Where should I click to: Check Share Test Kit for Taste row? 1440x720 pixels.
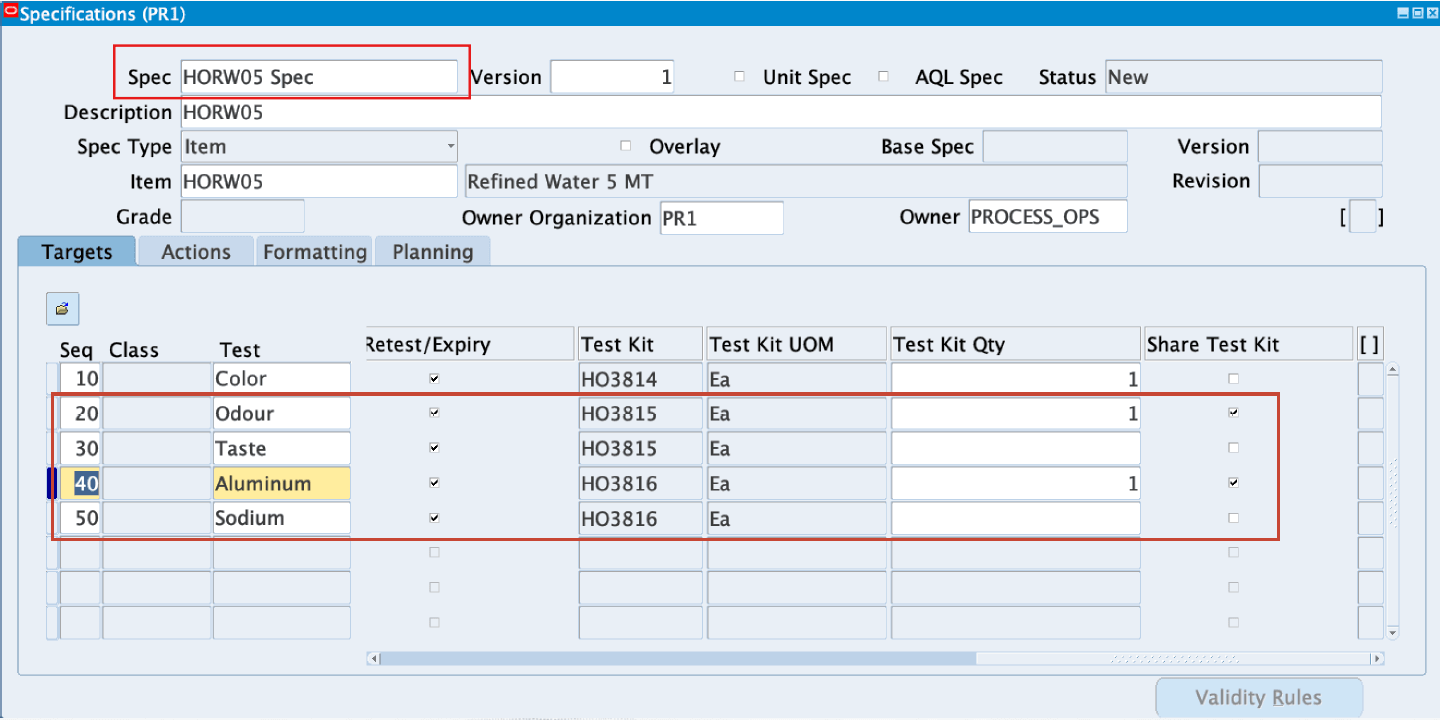click(1233, 448)
